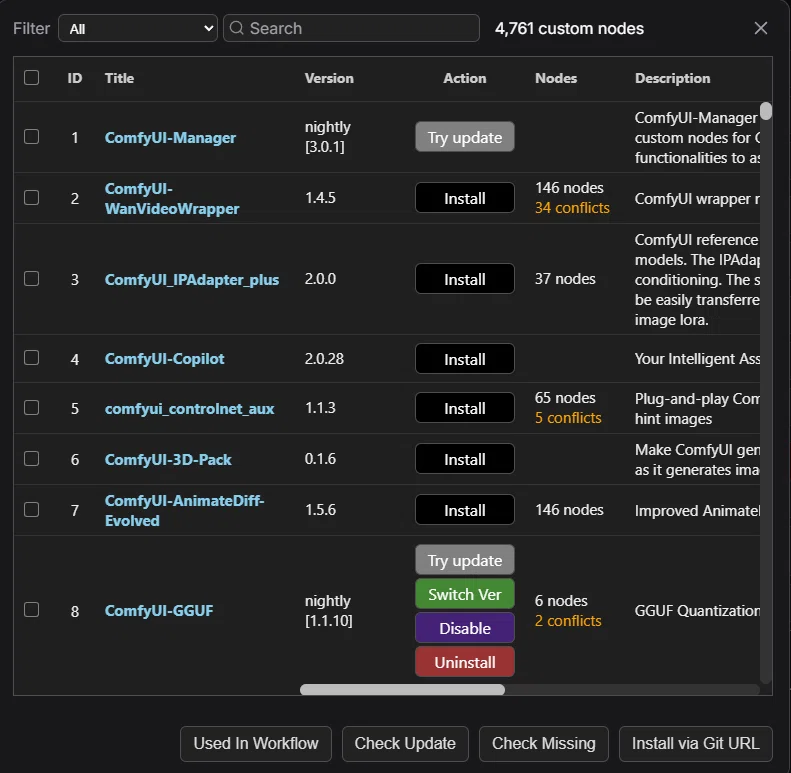The image size is (791, 773).
Task: Click Install via Git URL button
Action: 696,743
